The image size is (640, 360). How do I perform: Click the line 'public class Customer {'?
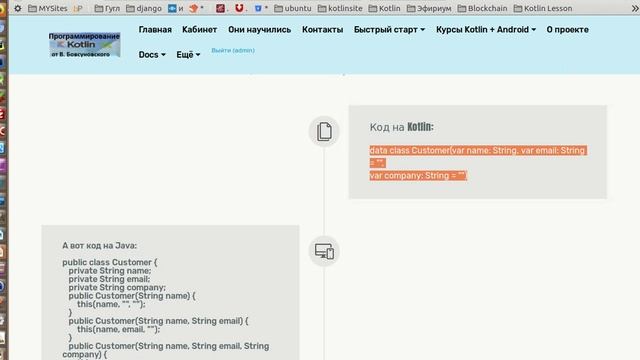click(110, 262)
